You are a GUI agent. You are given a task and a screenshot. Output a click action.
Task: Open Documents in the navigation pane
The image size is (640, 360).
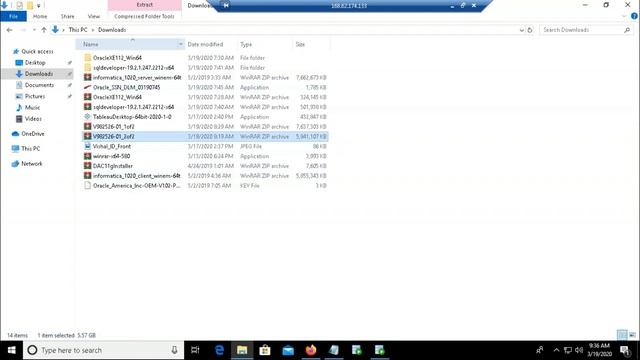39,85
